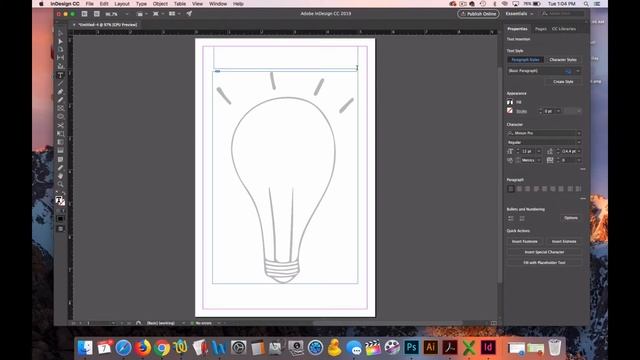Open the Basic Paragraph style dropdown

[578, 71]
